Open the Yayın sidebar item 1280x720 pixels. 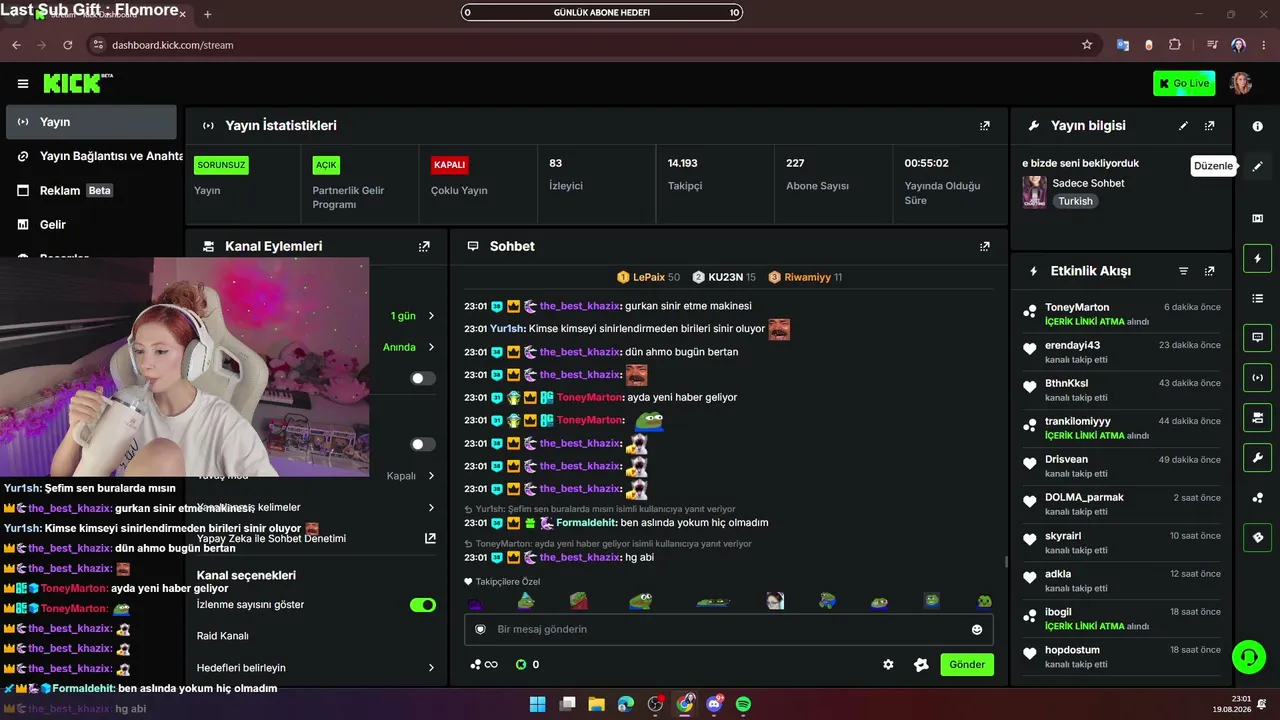[x=91, y=122]
